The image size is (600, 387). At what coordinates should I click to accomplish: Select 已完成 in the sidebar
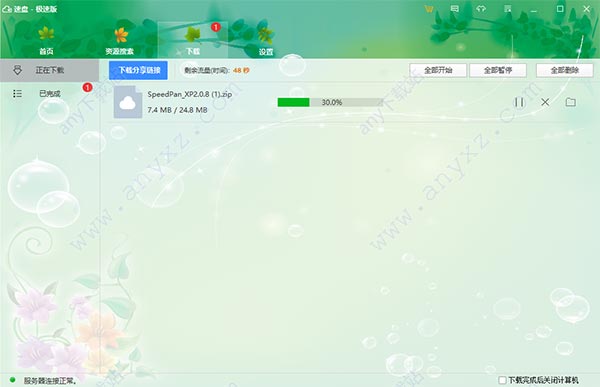pyautogui.click(x=49, y=93)
